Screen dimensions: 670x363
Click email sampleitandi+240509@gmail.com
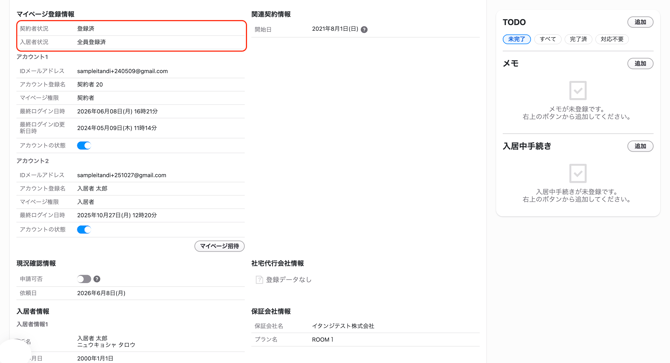[x=122, y=71]
